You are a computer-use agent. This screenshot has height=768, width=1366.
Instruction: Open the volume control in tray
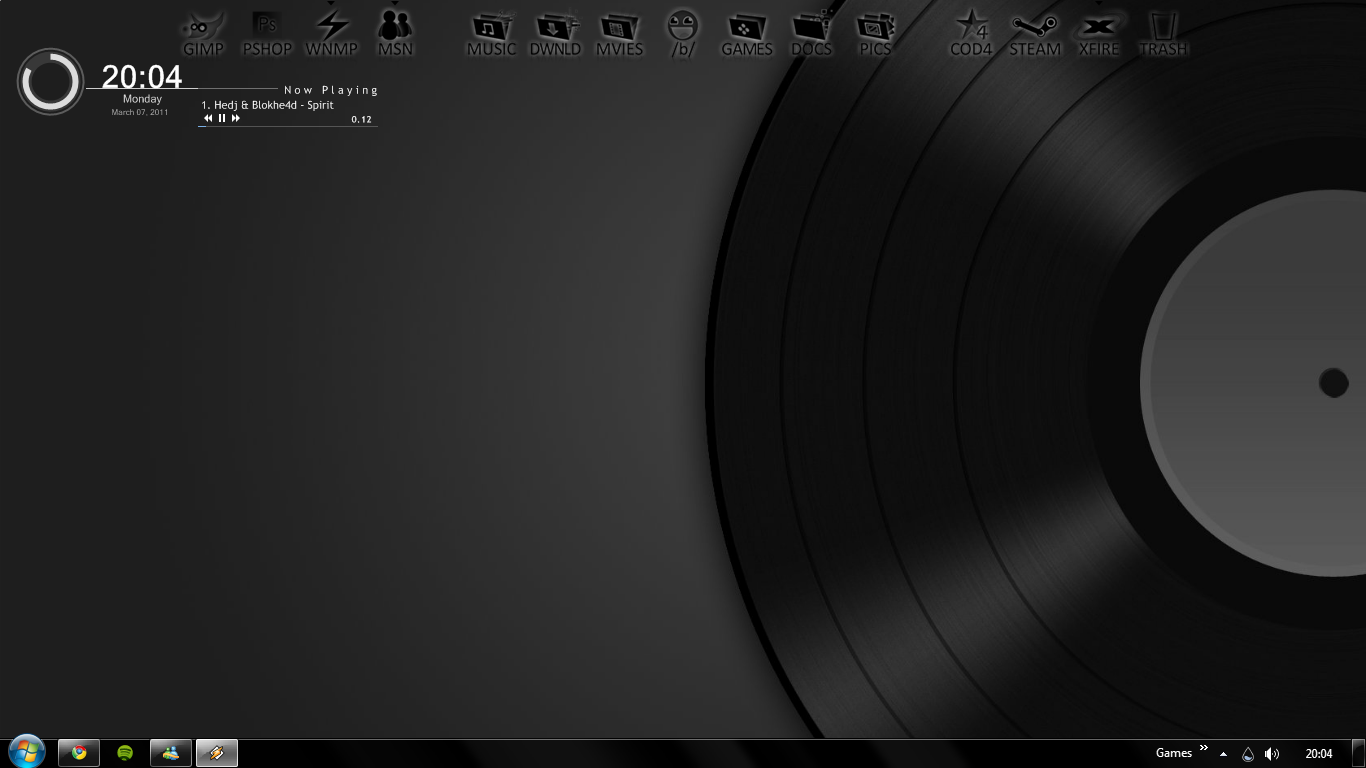coord(1272,754)
